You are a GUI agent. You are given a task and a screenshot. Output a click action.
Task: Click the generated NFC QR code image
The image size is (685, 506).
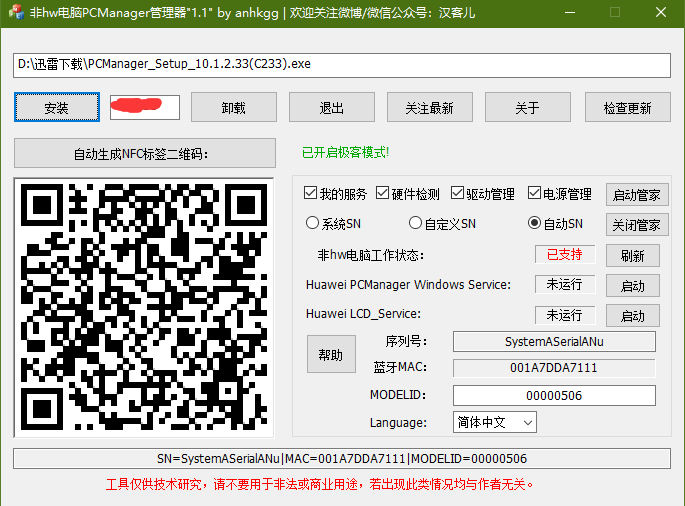pos(144,307)
